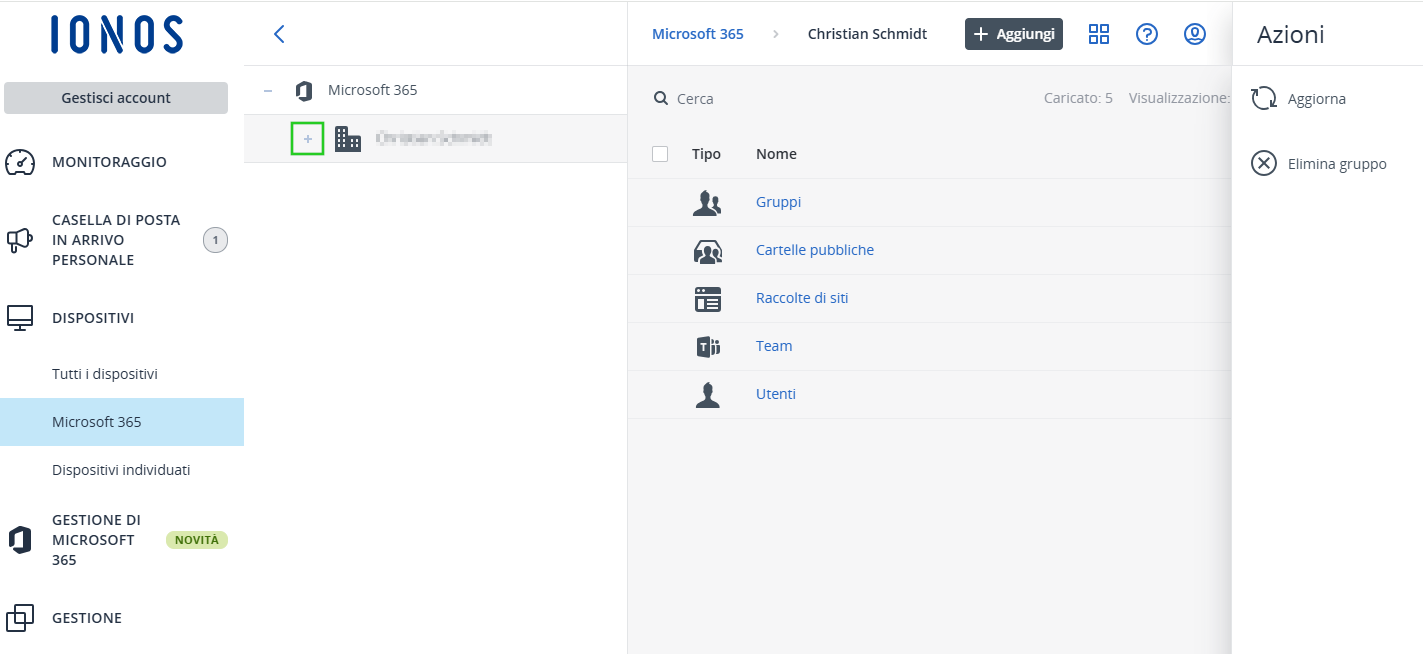Expand the organization node with plus
Viewport: 1423px width, 654px height.
pyautogui.click(x=307, y=139)
